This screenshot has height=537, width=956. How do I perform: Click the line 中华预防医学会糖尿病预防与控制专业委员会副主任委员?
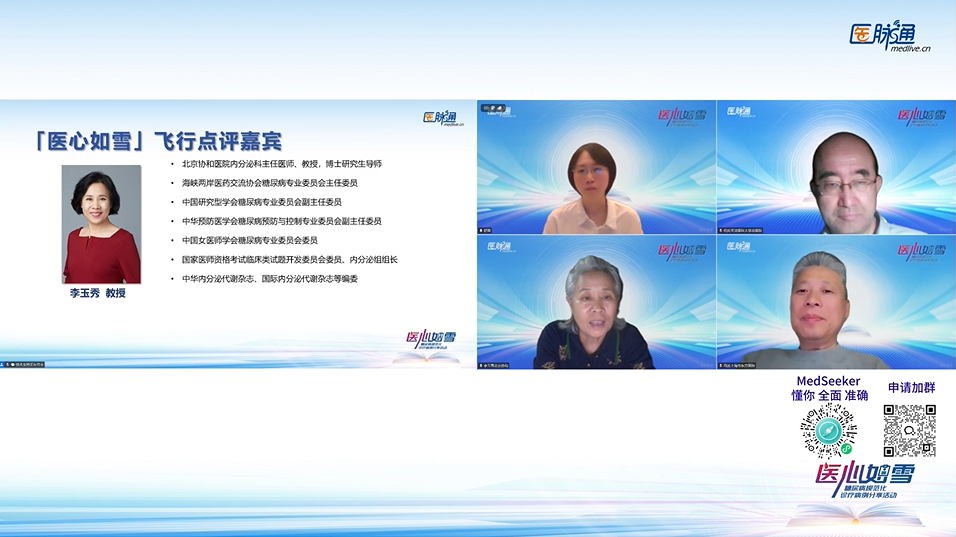tap(282, 221)
